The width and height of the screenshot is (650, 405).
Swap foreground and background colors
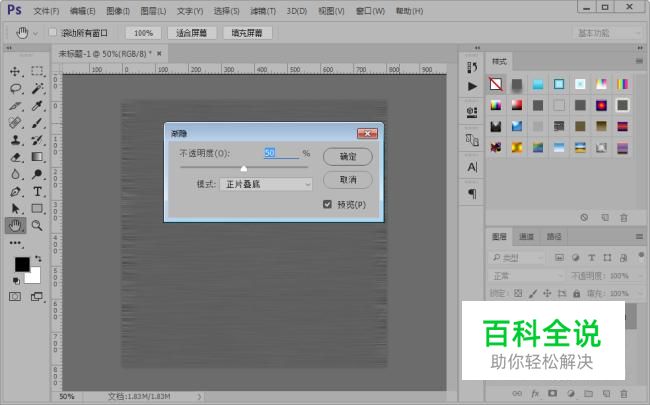38,259
